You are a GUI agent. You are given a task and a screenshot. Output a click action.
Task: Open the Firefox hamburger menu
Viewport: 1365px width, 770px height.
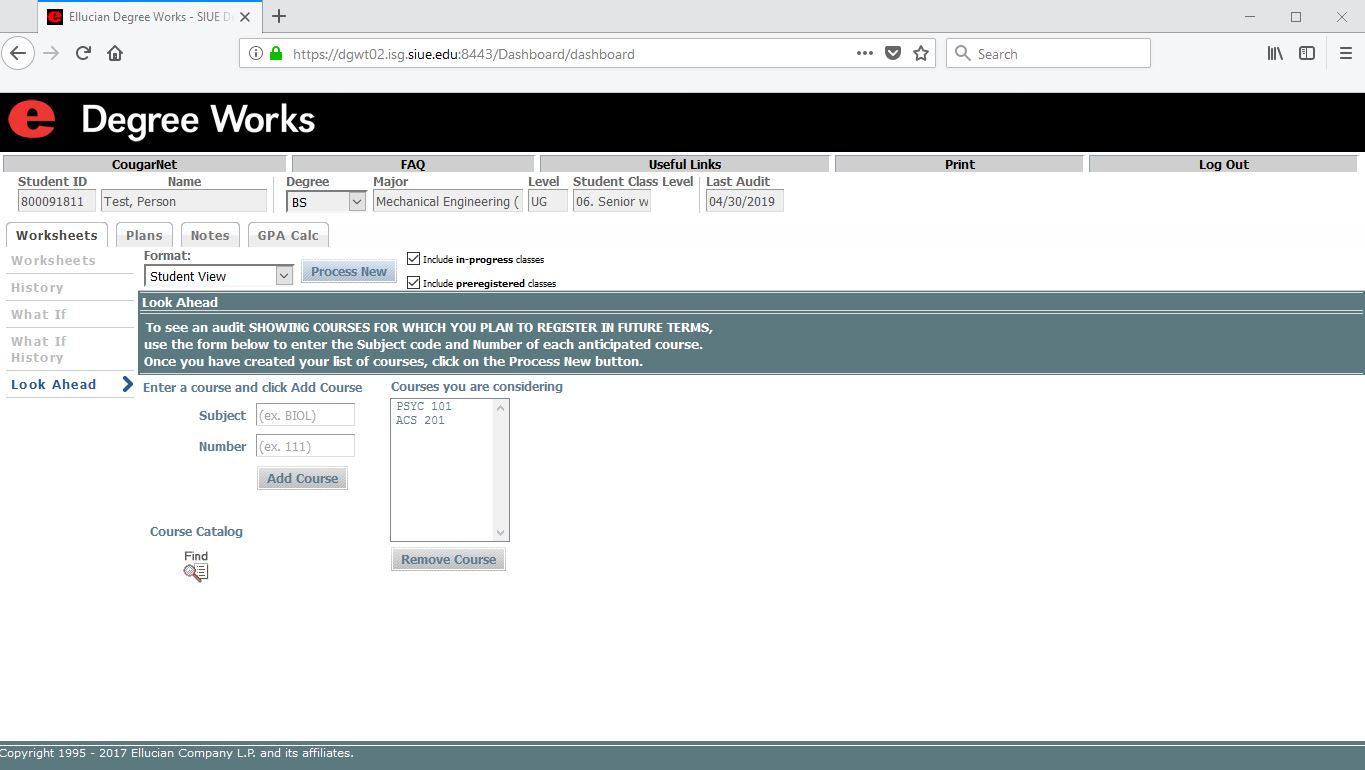click(x=1345, y=54)
